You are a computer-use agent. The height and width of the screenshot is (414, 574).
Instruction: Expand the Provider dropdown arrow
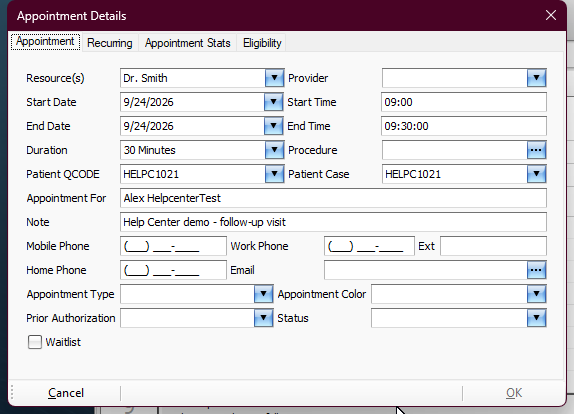[536, 78]
